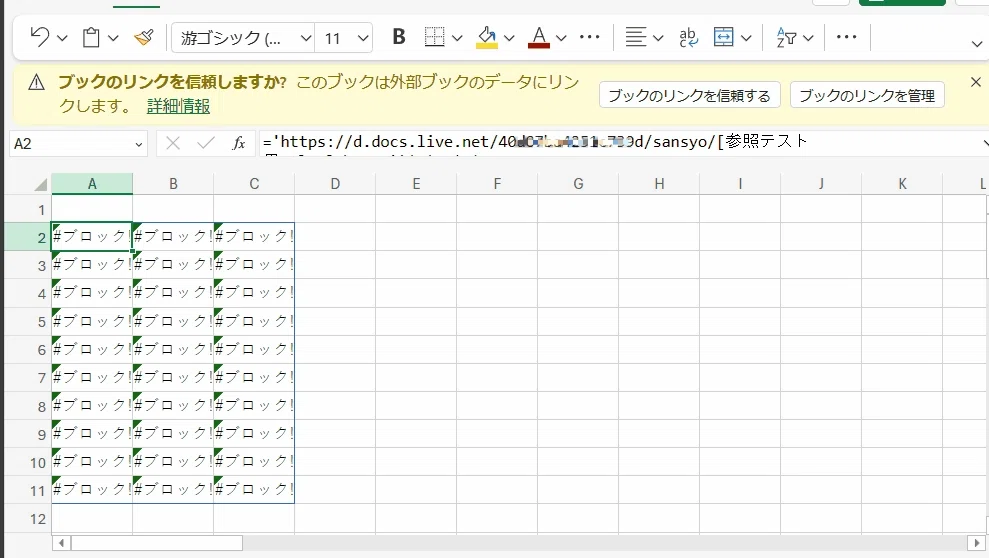Select cell A2 with #ブロック! error
Image resolution: width=989 pixels, height=558 pixels.
[92, 236]
